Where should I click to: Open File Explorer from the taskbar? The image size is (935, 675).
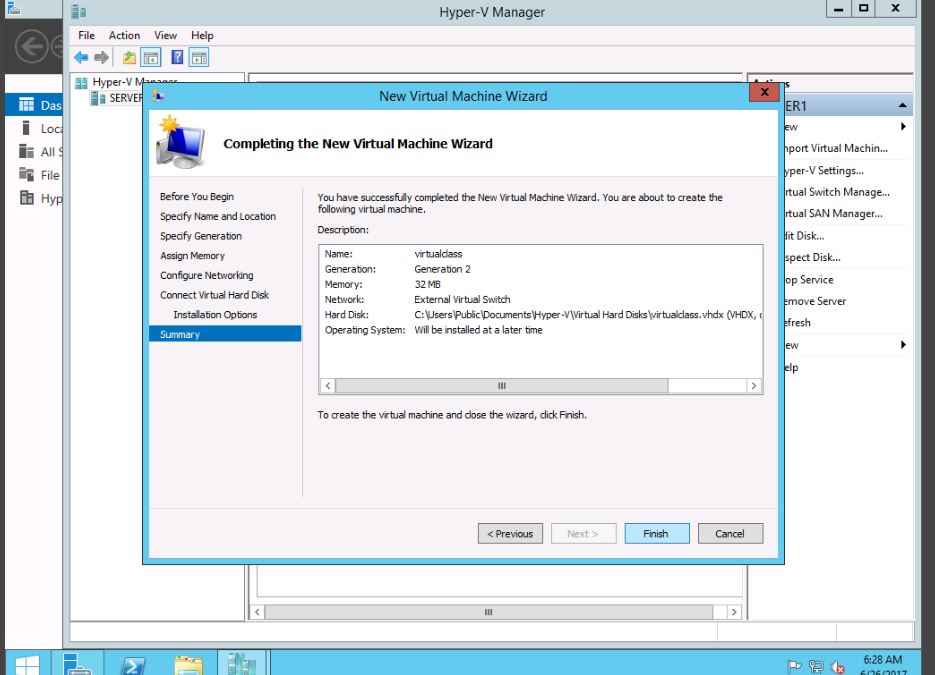point(188,664)
